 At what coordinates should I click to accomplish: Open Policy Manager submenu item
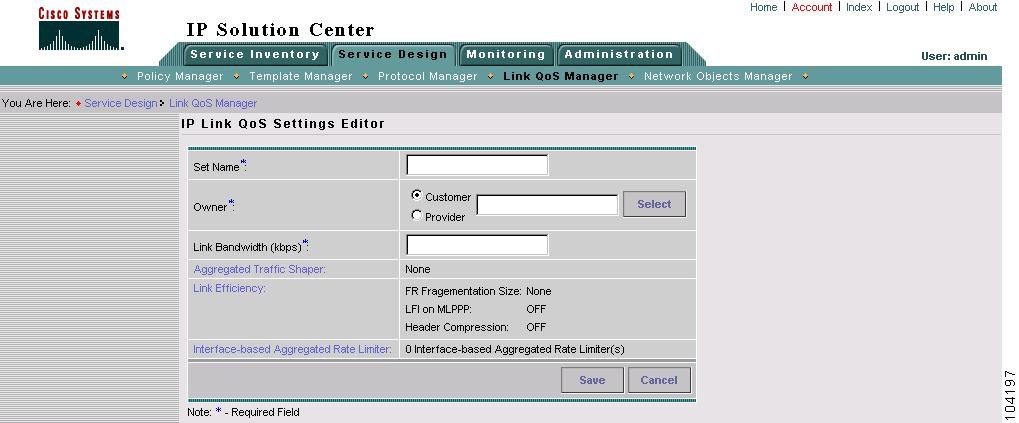tap(180, 76)
